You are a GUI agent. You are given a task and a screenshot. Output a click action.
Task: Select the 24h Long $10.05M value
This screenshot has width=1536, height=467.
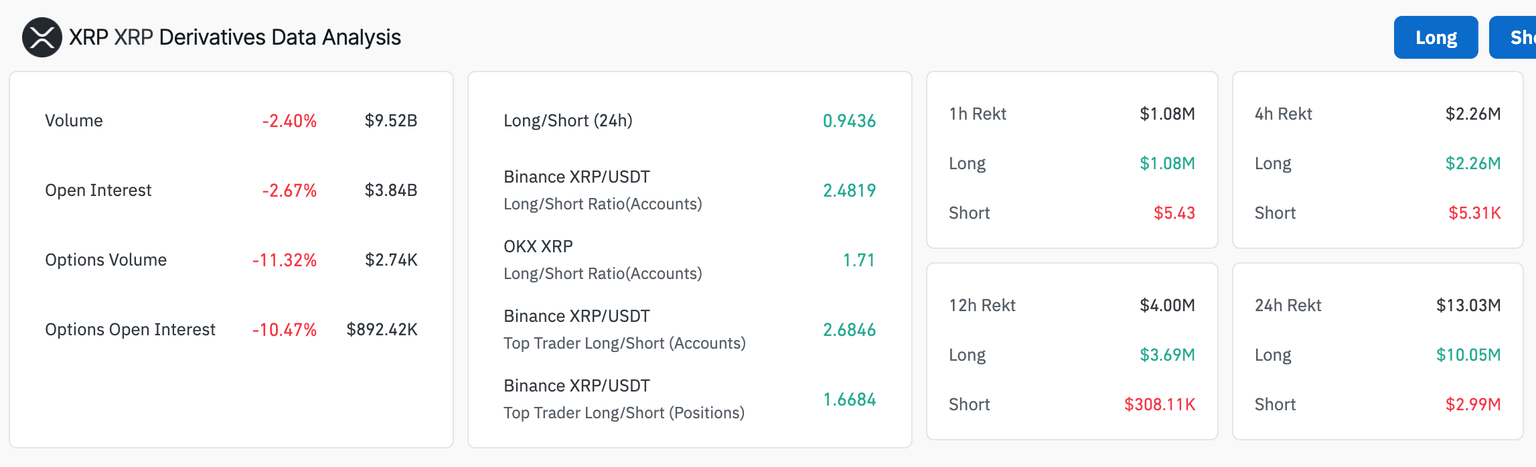pos(1468,355)
